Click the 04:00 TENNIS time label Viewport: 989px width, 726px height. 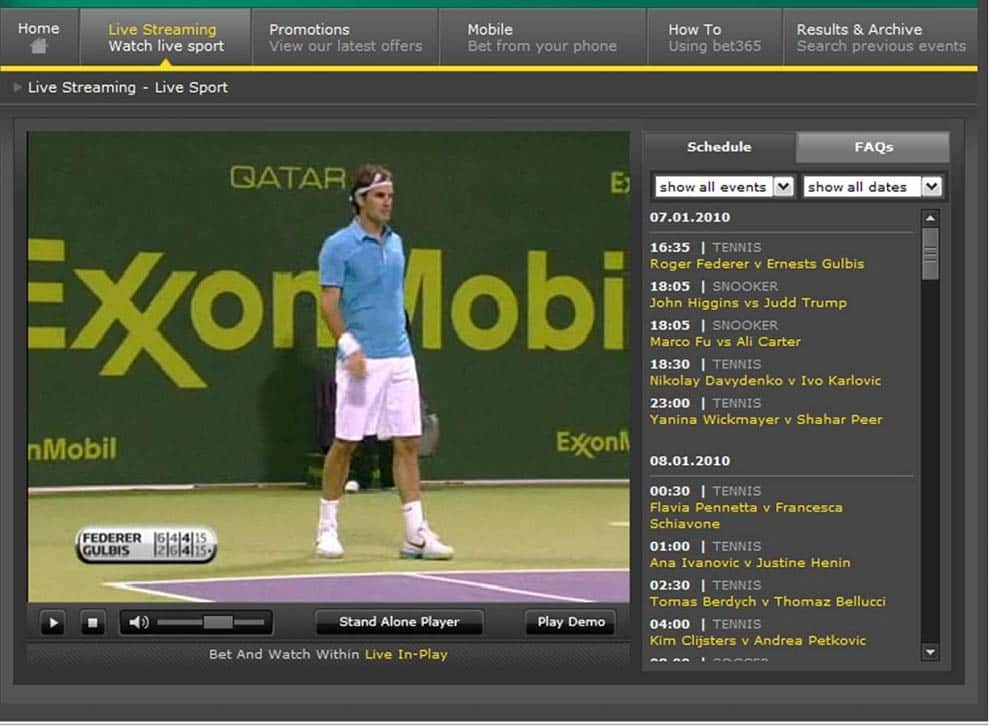(x=705, y=624)
